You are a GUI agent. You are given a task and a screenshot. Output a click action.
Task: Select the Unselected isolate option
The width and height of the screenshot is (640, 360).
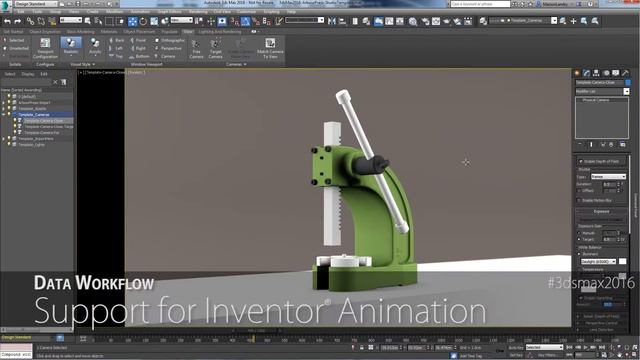pos(16,48)
